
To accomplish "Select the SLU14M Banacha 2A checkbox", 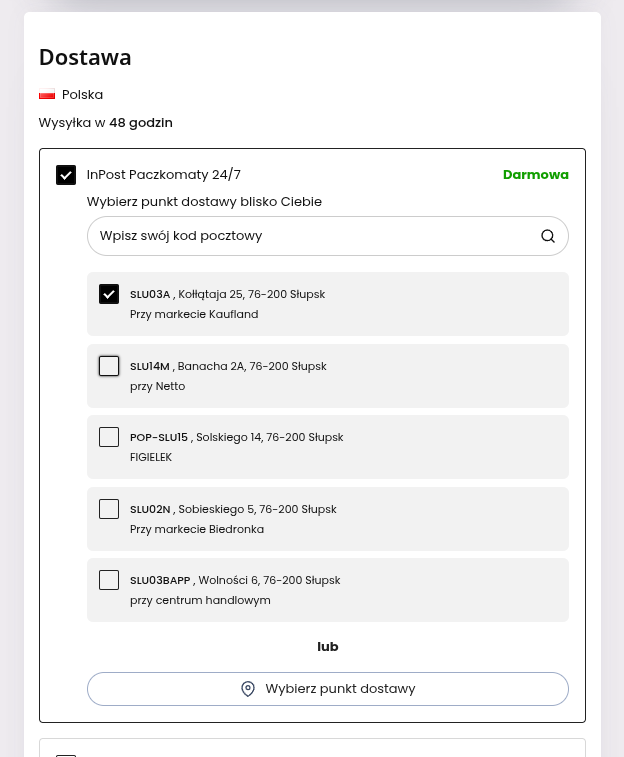I will click(x=109, y=366).
